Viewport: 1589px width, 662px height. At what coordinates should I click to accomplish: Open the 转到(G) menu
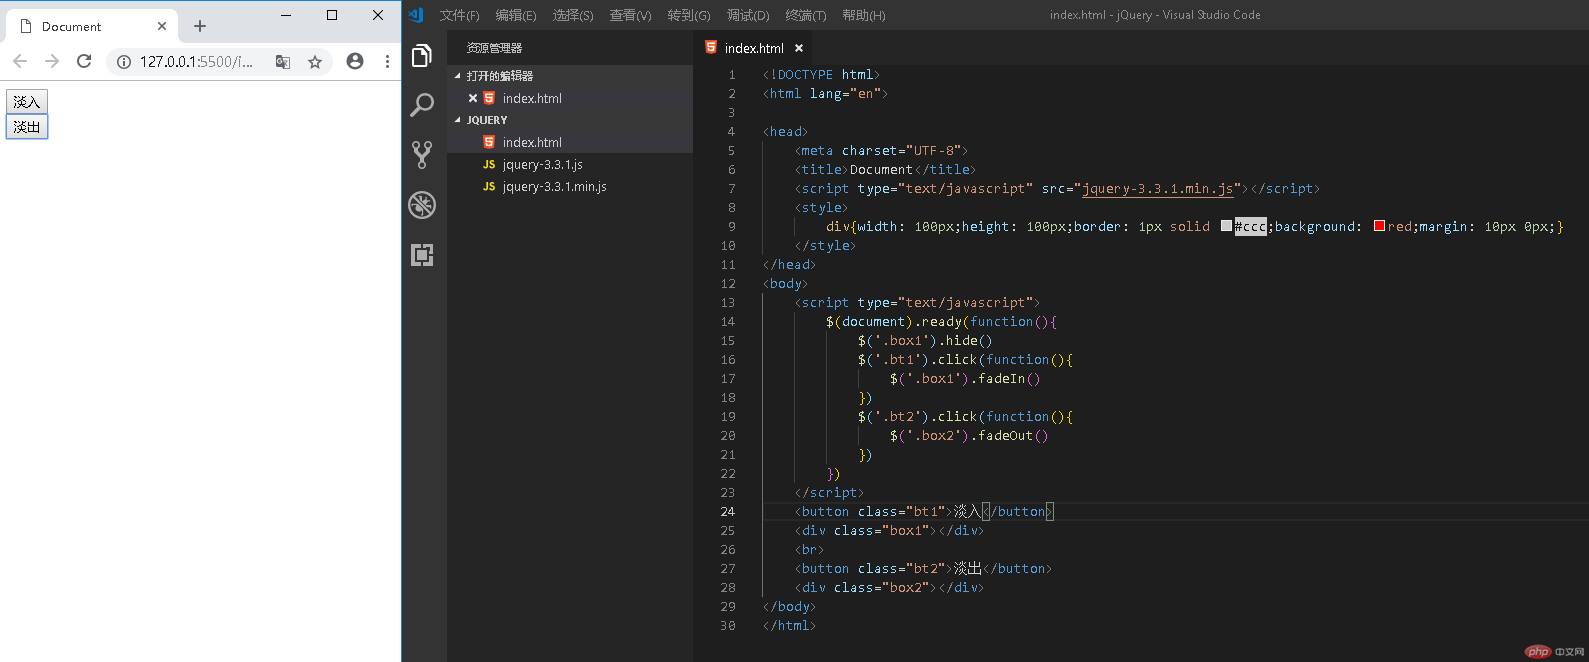(x=689, y=15)
